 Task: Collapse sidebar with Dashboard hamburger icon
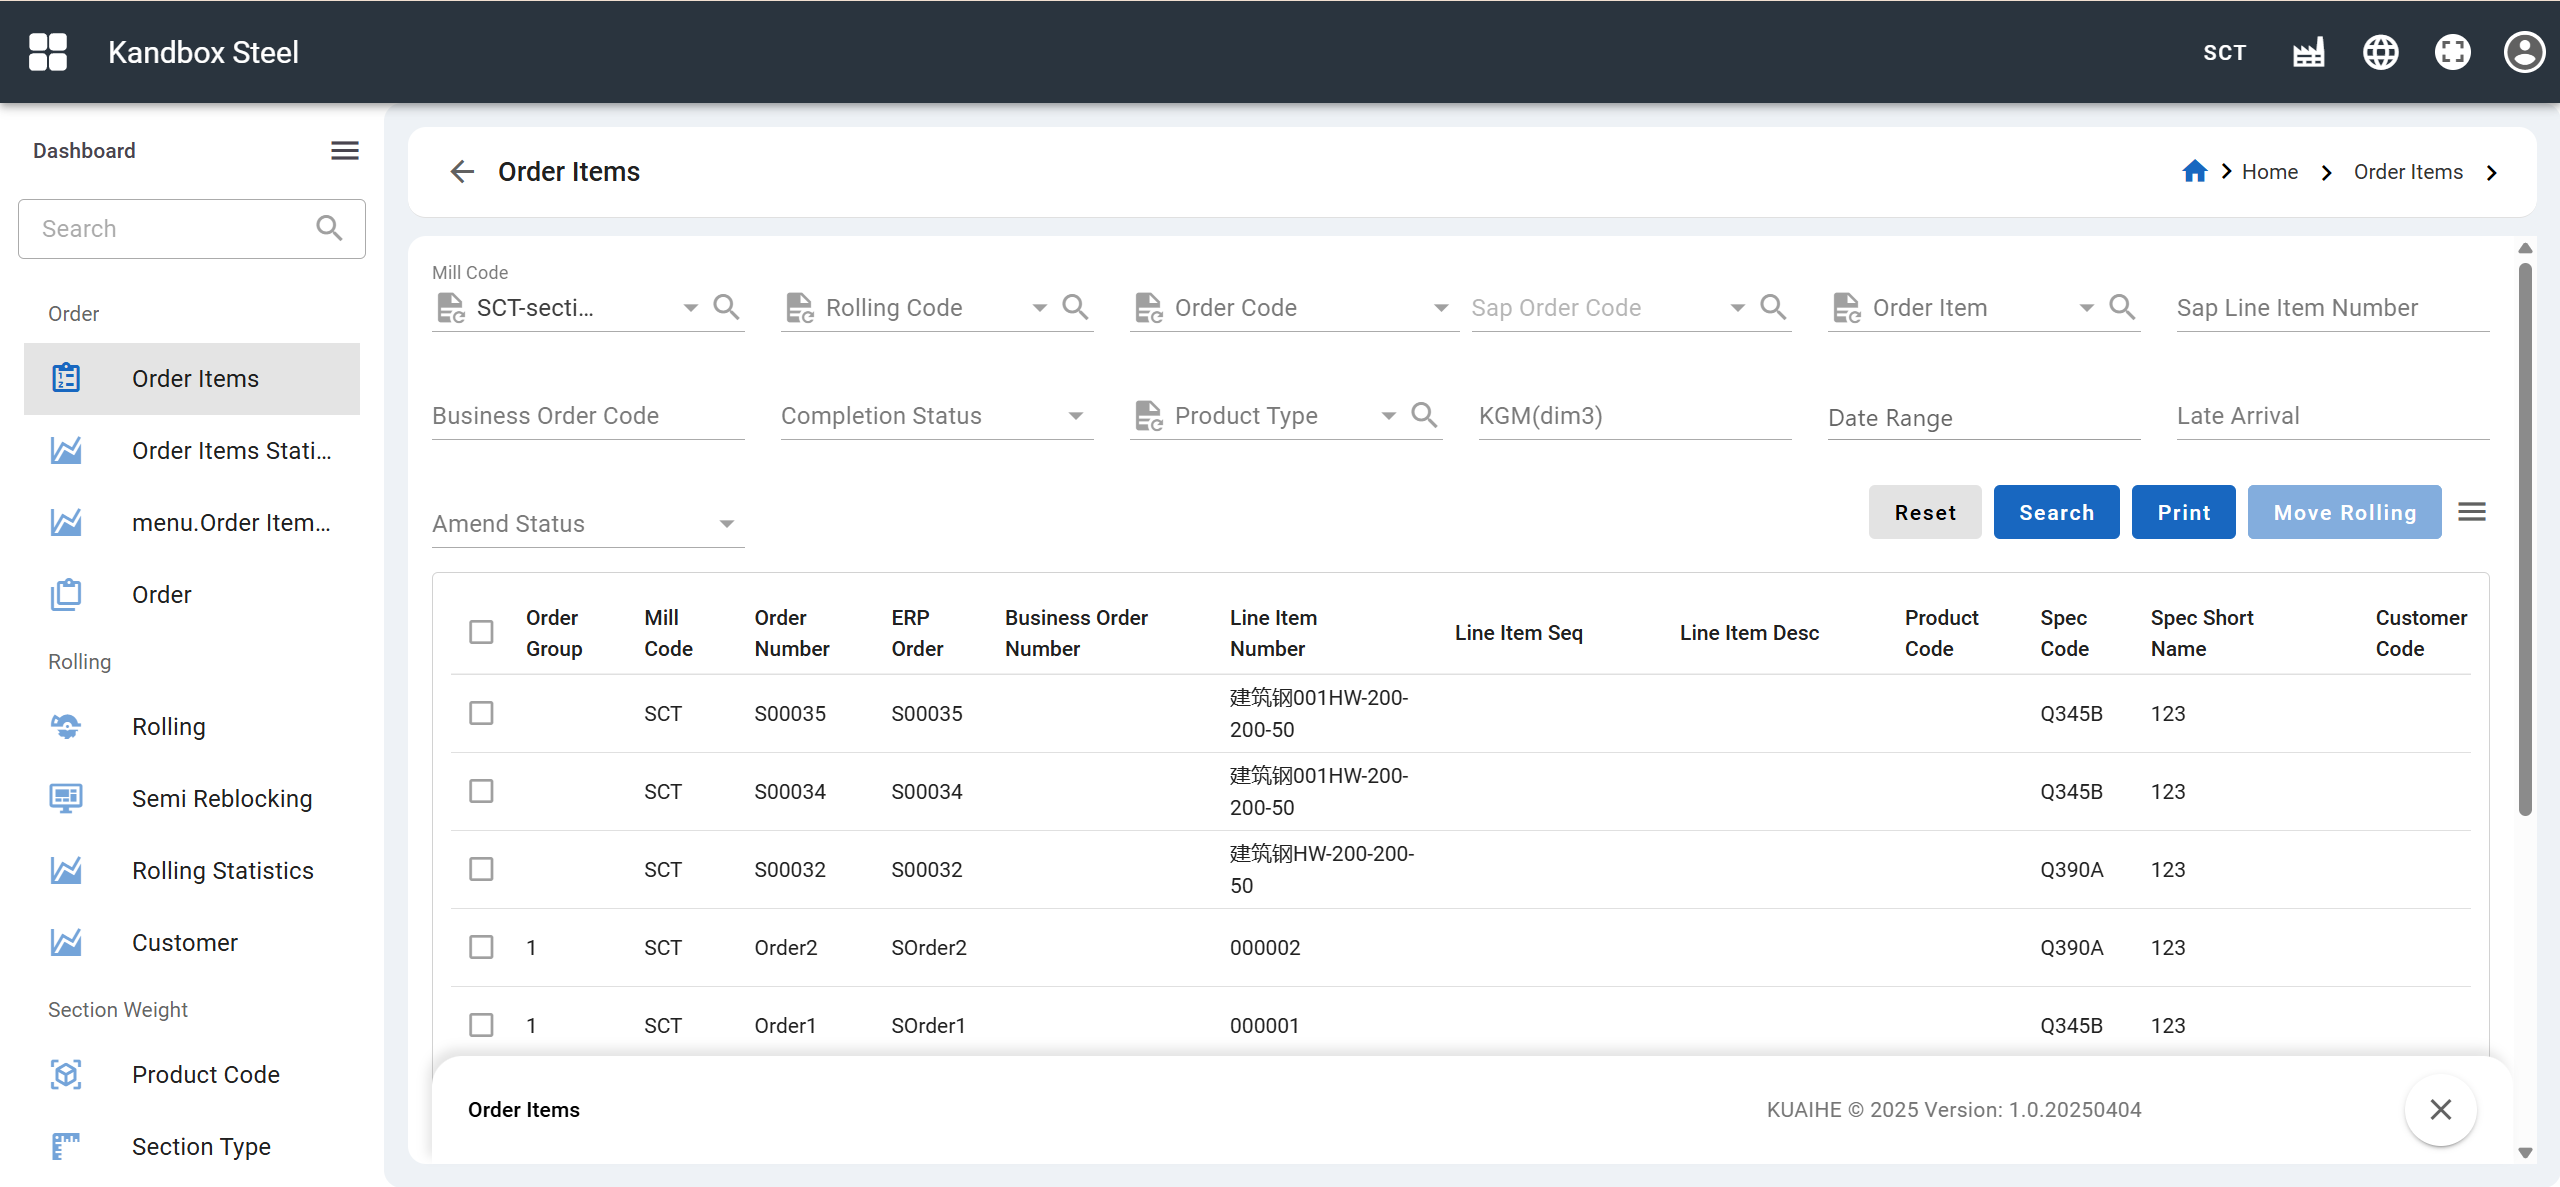[345, 150]
